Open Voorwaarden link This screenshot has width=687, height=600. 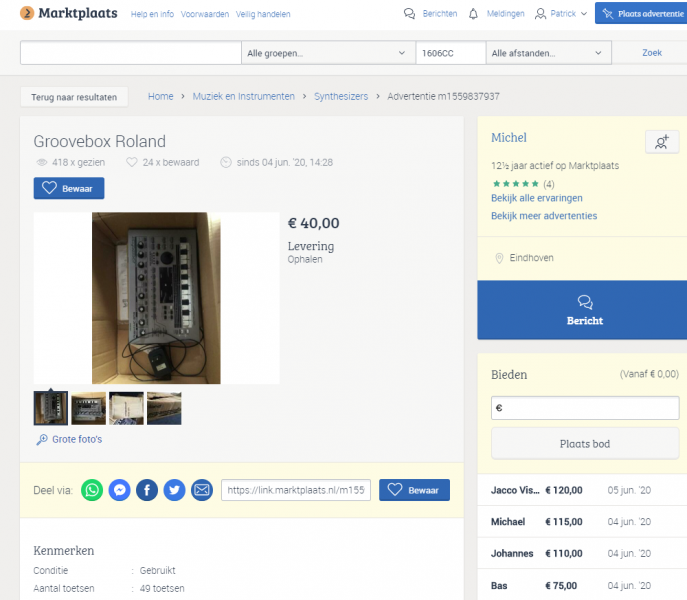point(205,14)
